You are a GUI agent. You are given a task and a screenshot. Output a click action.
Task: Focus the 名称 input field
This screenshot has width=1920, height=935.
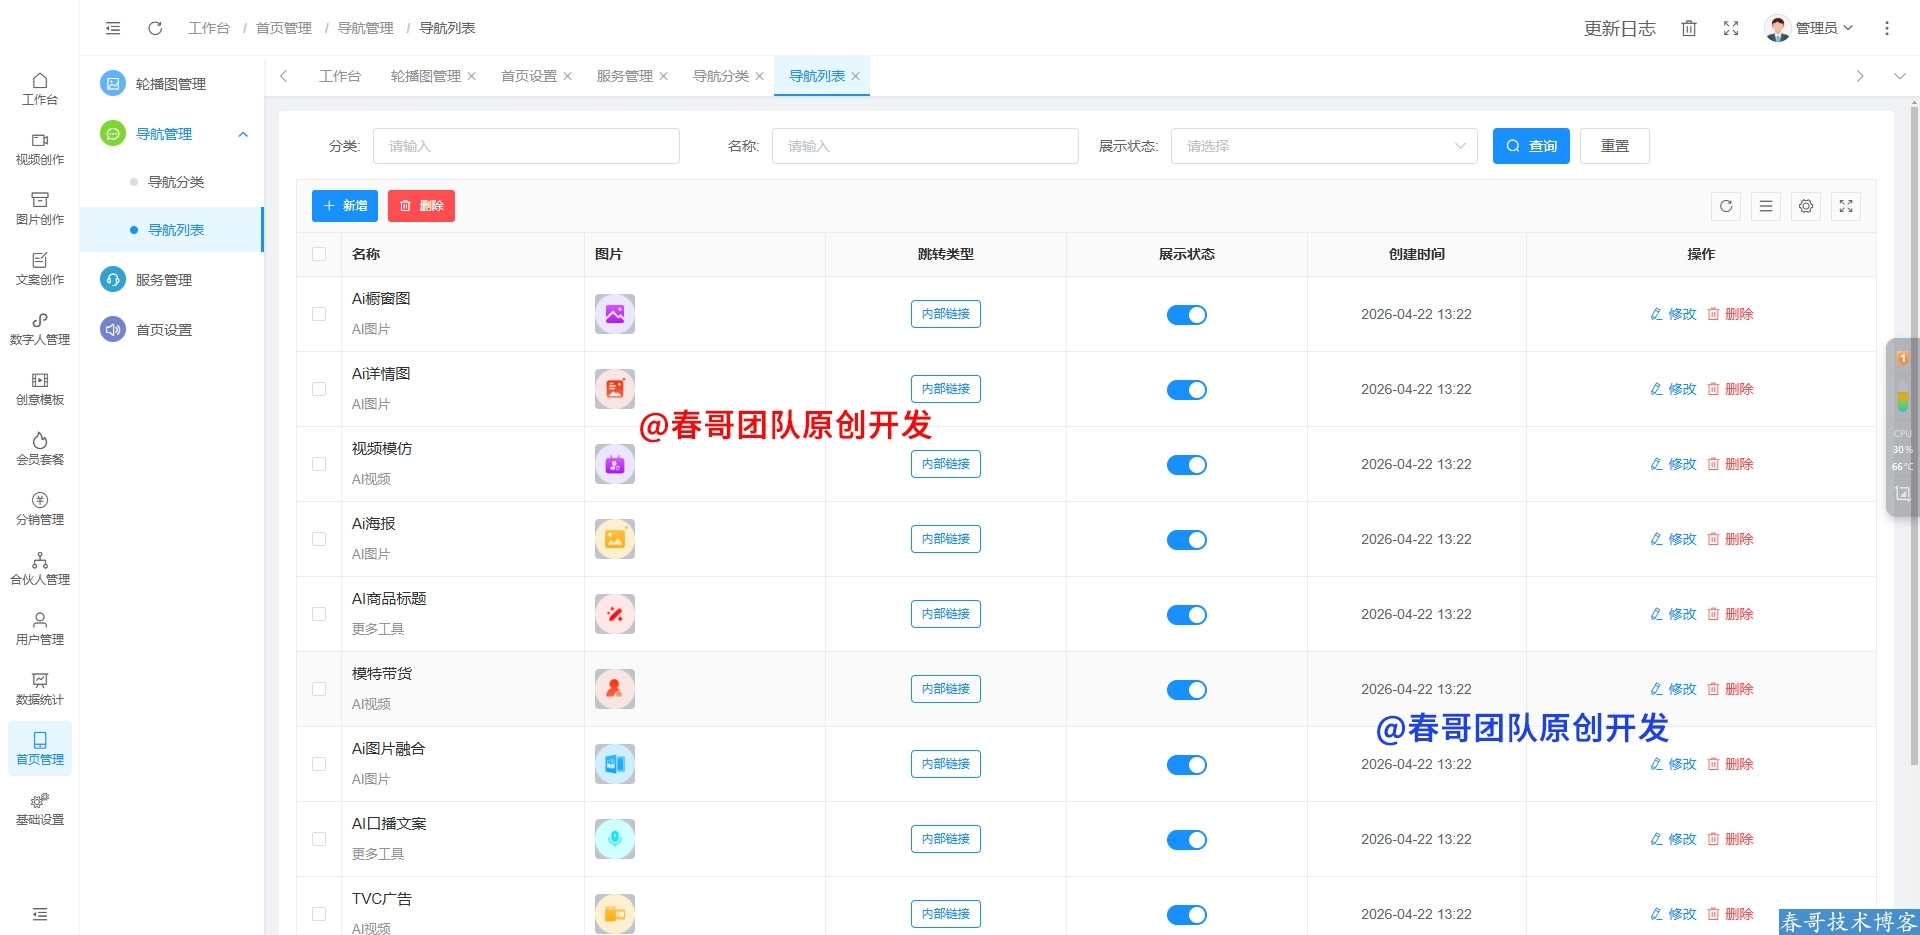925,146
